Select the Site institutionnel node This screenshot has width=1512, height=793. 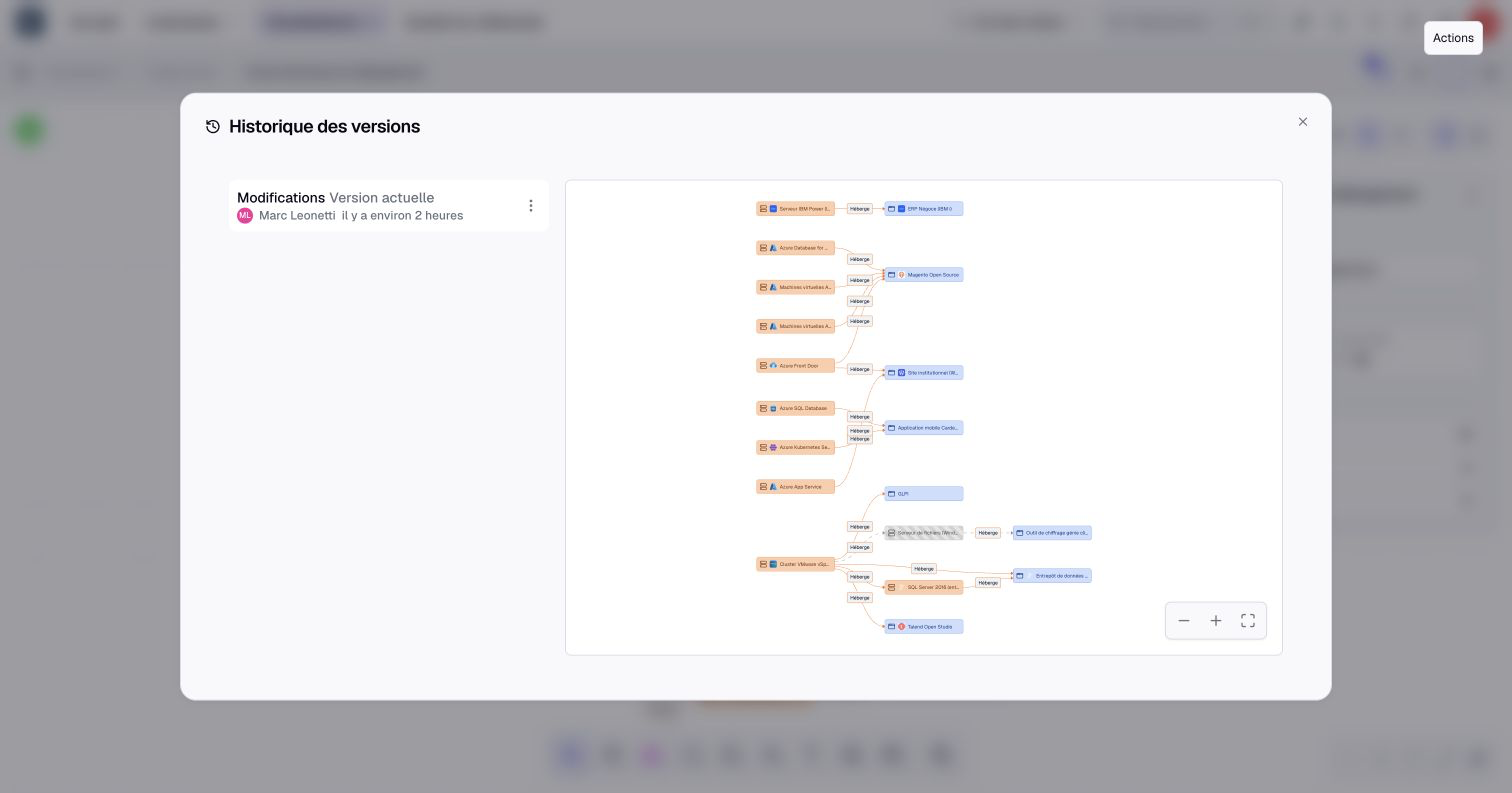coord(924,373)
